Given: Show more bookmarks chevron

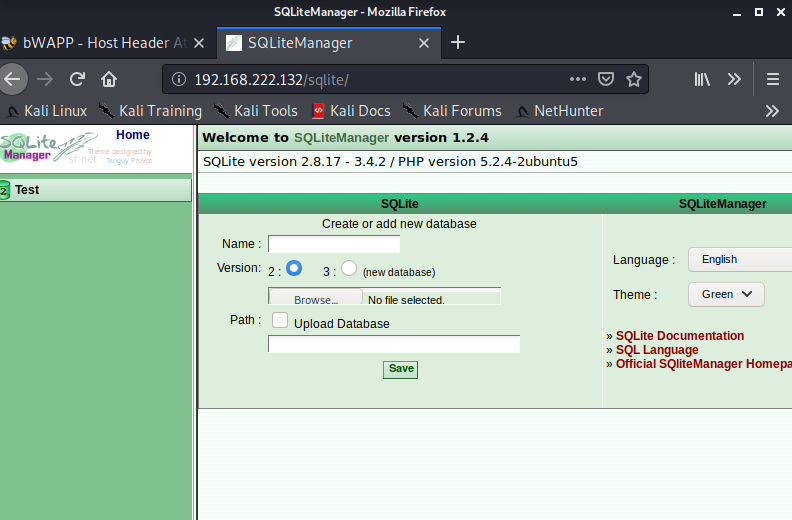Looking at the screenshot, I should tap(772, 111).
